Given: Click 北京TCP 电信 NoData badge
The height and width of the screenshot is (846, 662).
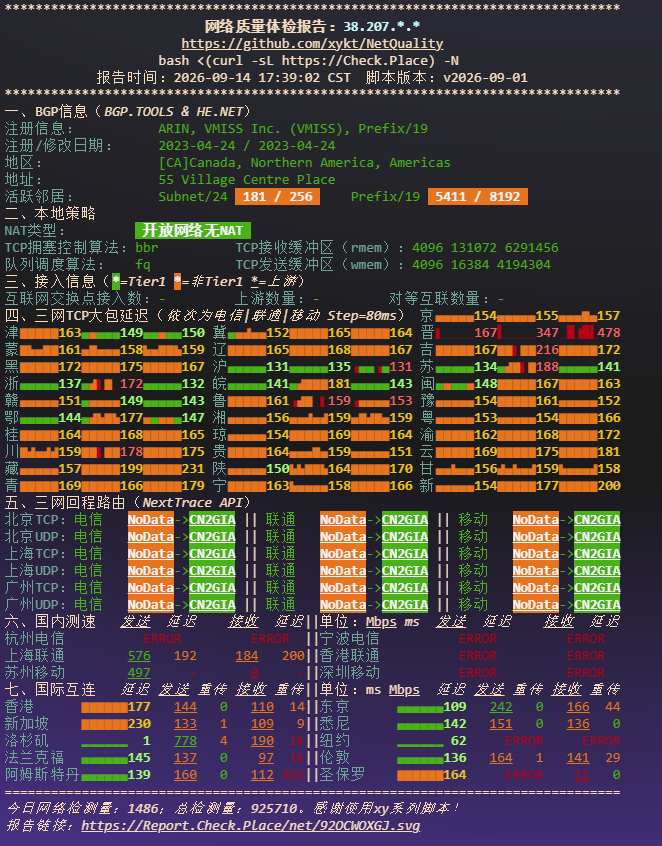Looking at the screenshot, I should pyautogui.click(x=151, y=520).
